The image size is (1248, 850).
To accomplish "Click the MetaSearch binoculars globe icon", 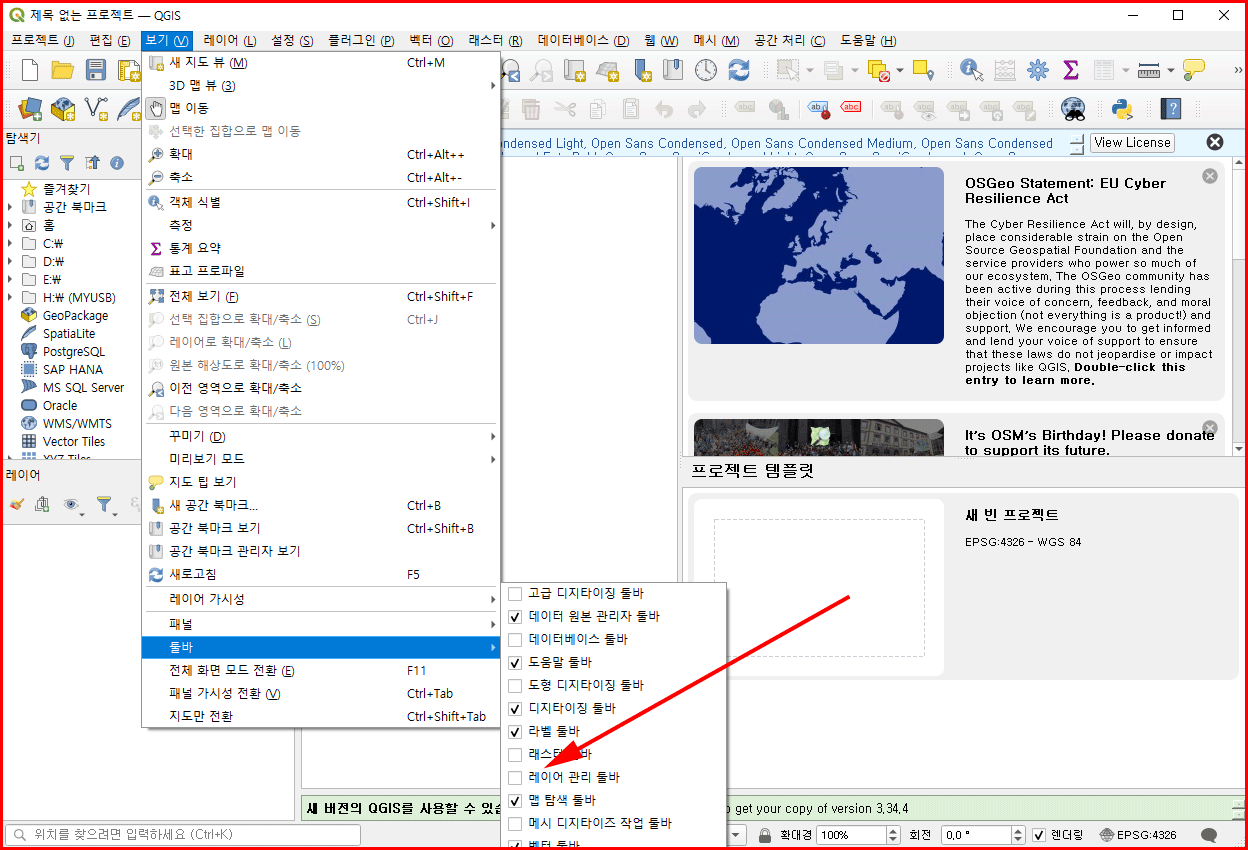I will (x=1074, y=108).
